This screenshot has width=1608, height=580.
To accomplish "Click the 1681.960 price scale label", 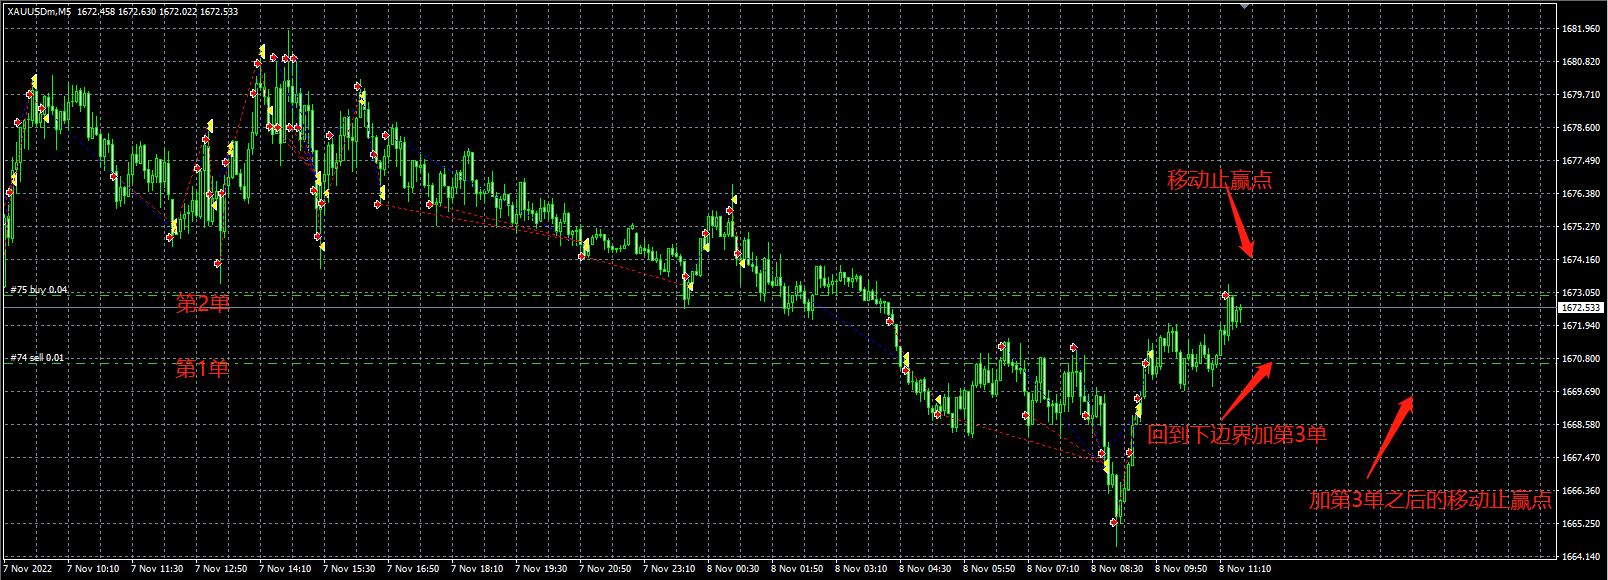I will coord(1582,29).
